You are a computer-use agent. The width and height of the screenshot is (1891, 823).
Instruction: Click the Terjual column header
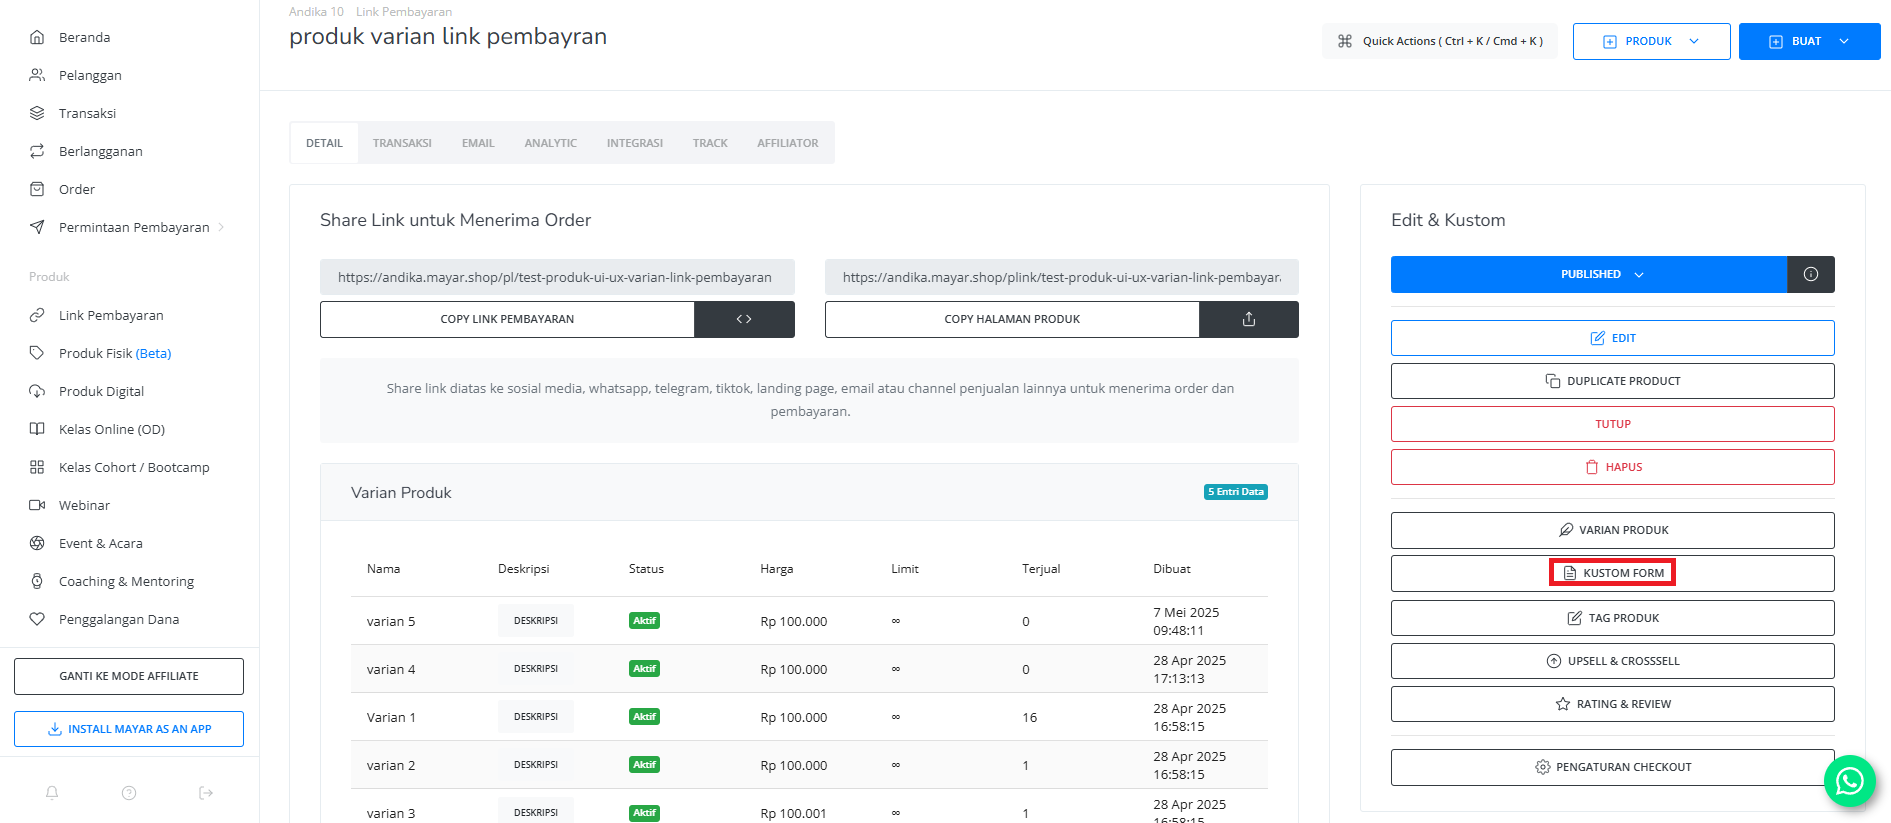coord(1041,569)
